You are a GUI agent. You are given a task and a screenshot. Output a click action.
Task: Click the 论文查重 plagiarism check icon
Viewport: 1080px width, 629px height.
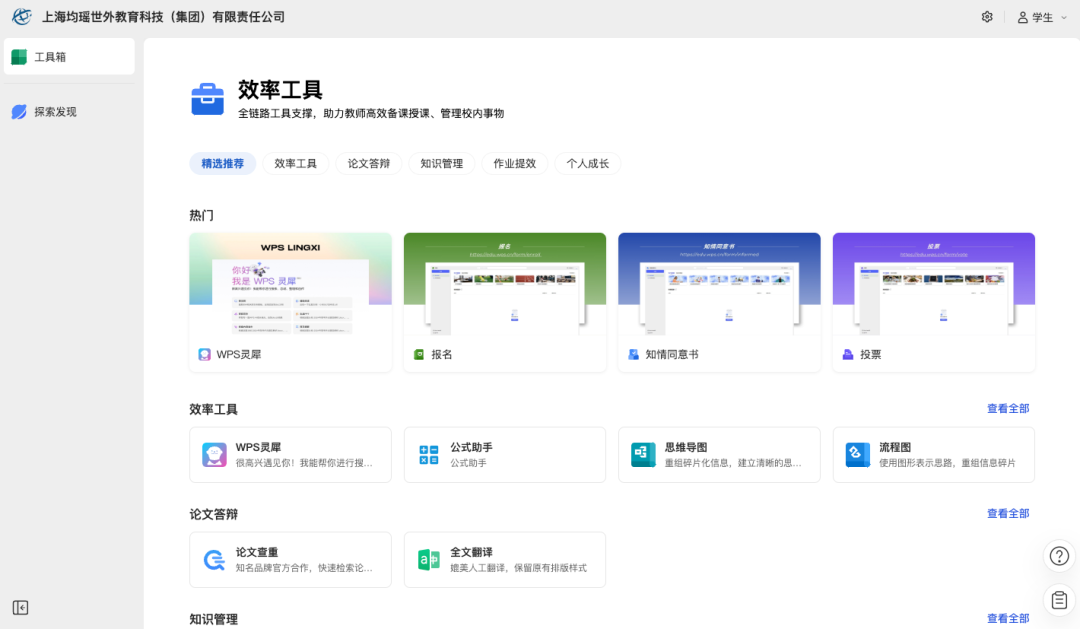pyautogui.click(x=215, y=559)
